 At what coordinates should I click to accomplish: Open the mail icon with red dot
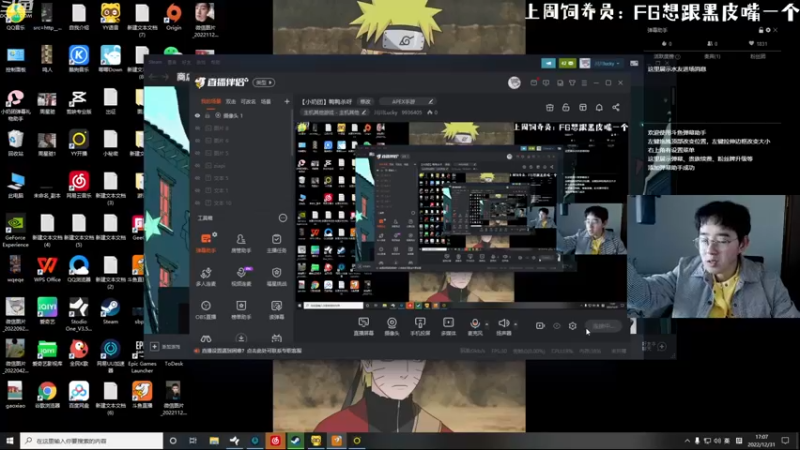[534, 83]
